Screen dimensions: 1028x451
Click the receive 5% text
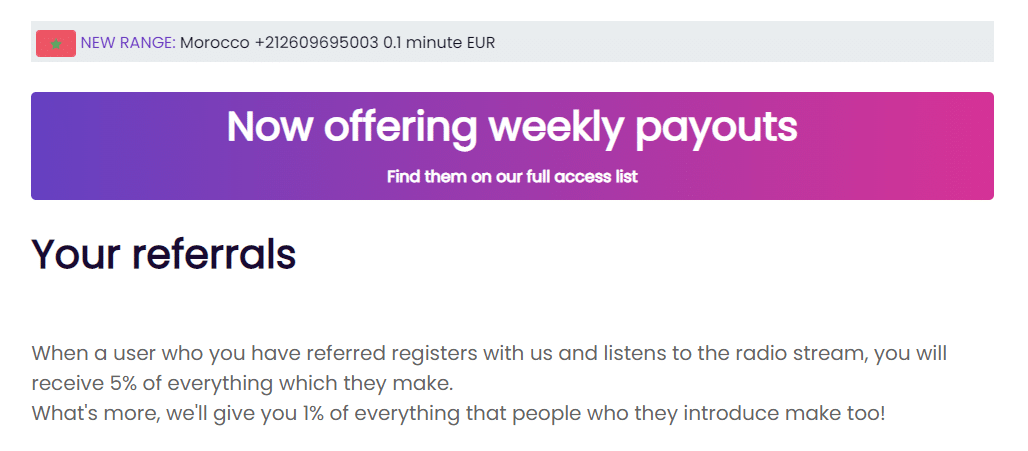pos(89,383)
